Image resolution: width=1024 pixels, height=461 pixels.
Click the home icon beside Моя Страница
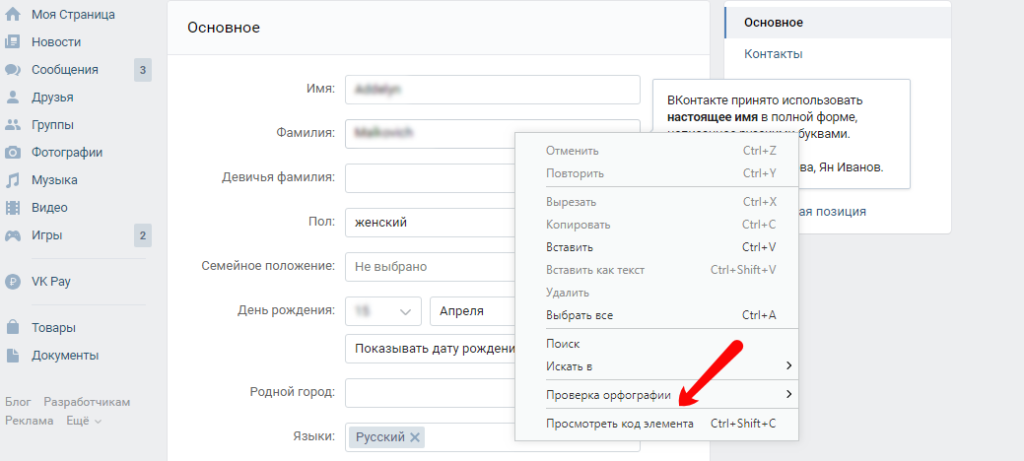(13, 15)
